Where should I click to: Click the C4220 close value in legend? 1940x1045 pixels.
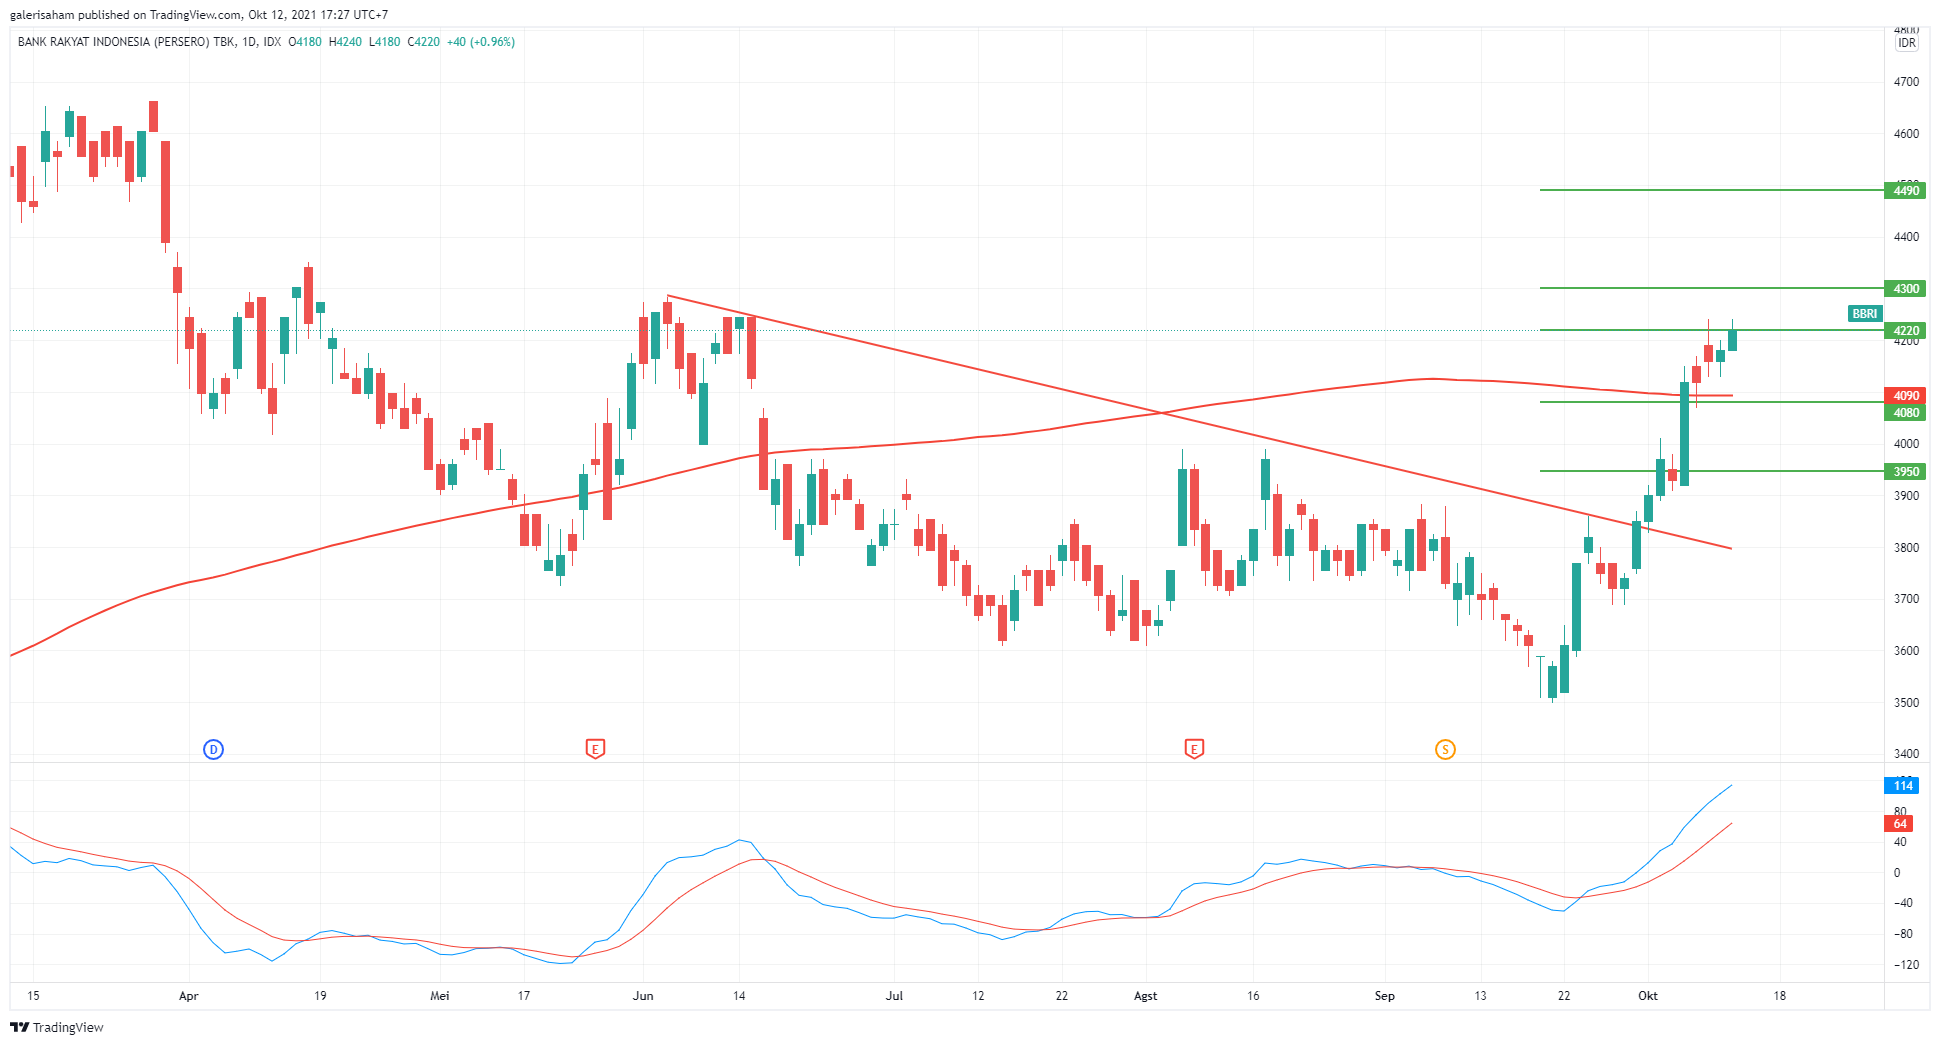coord(424,42)
